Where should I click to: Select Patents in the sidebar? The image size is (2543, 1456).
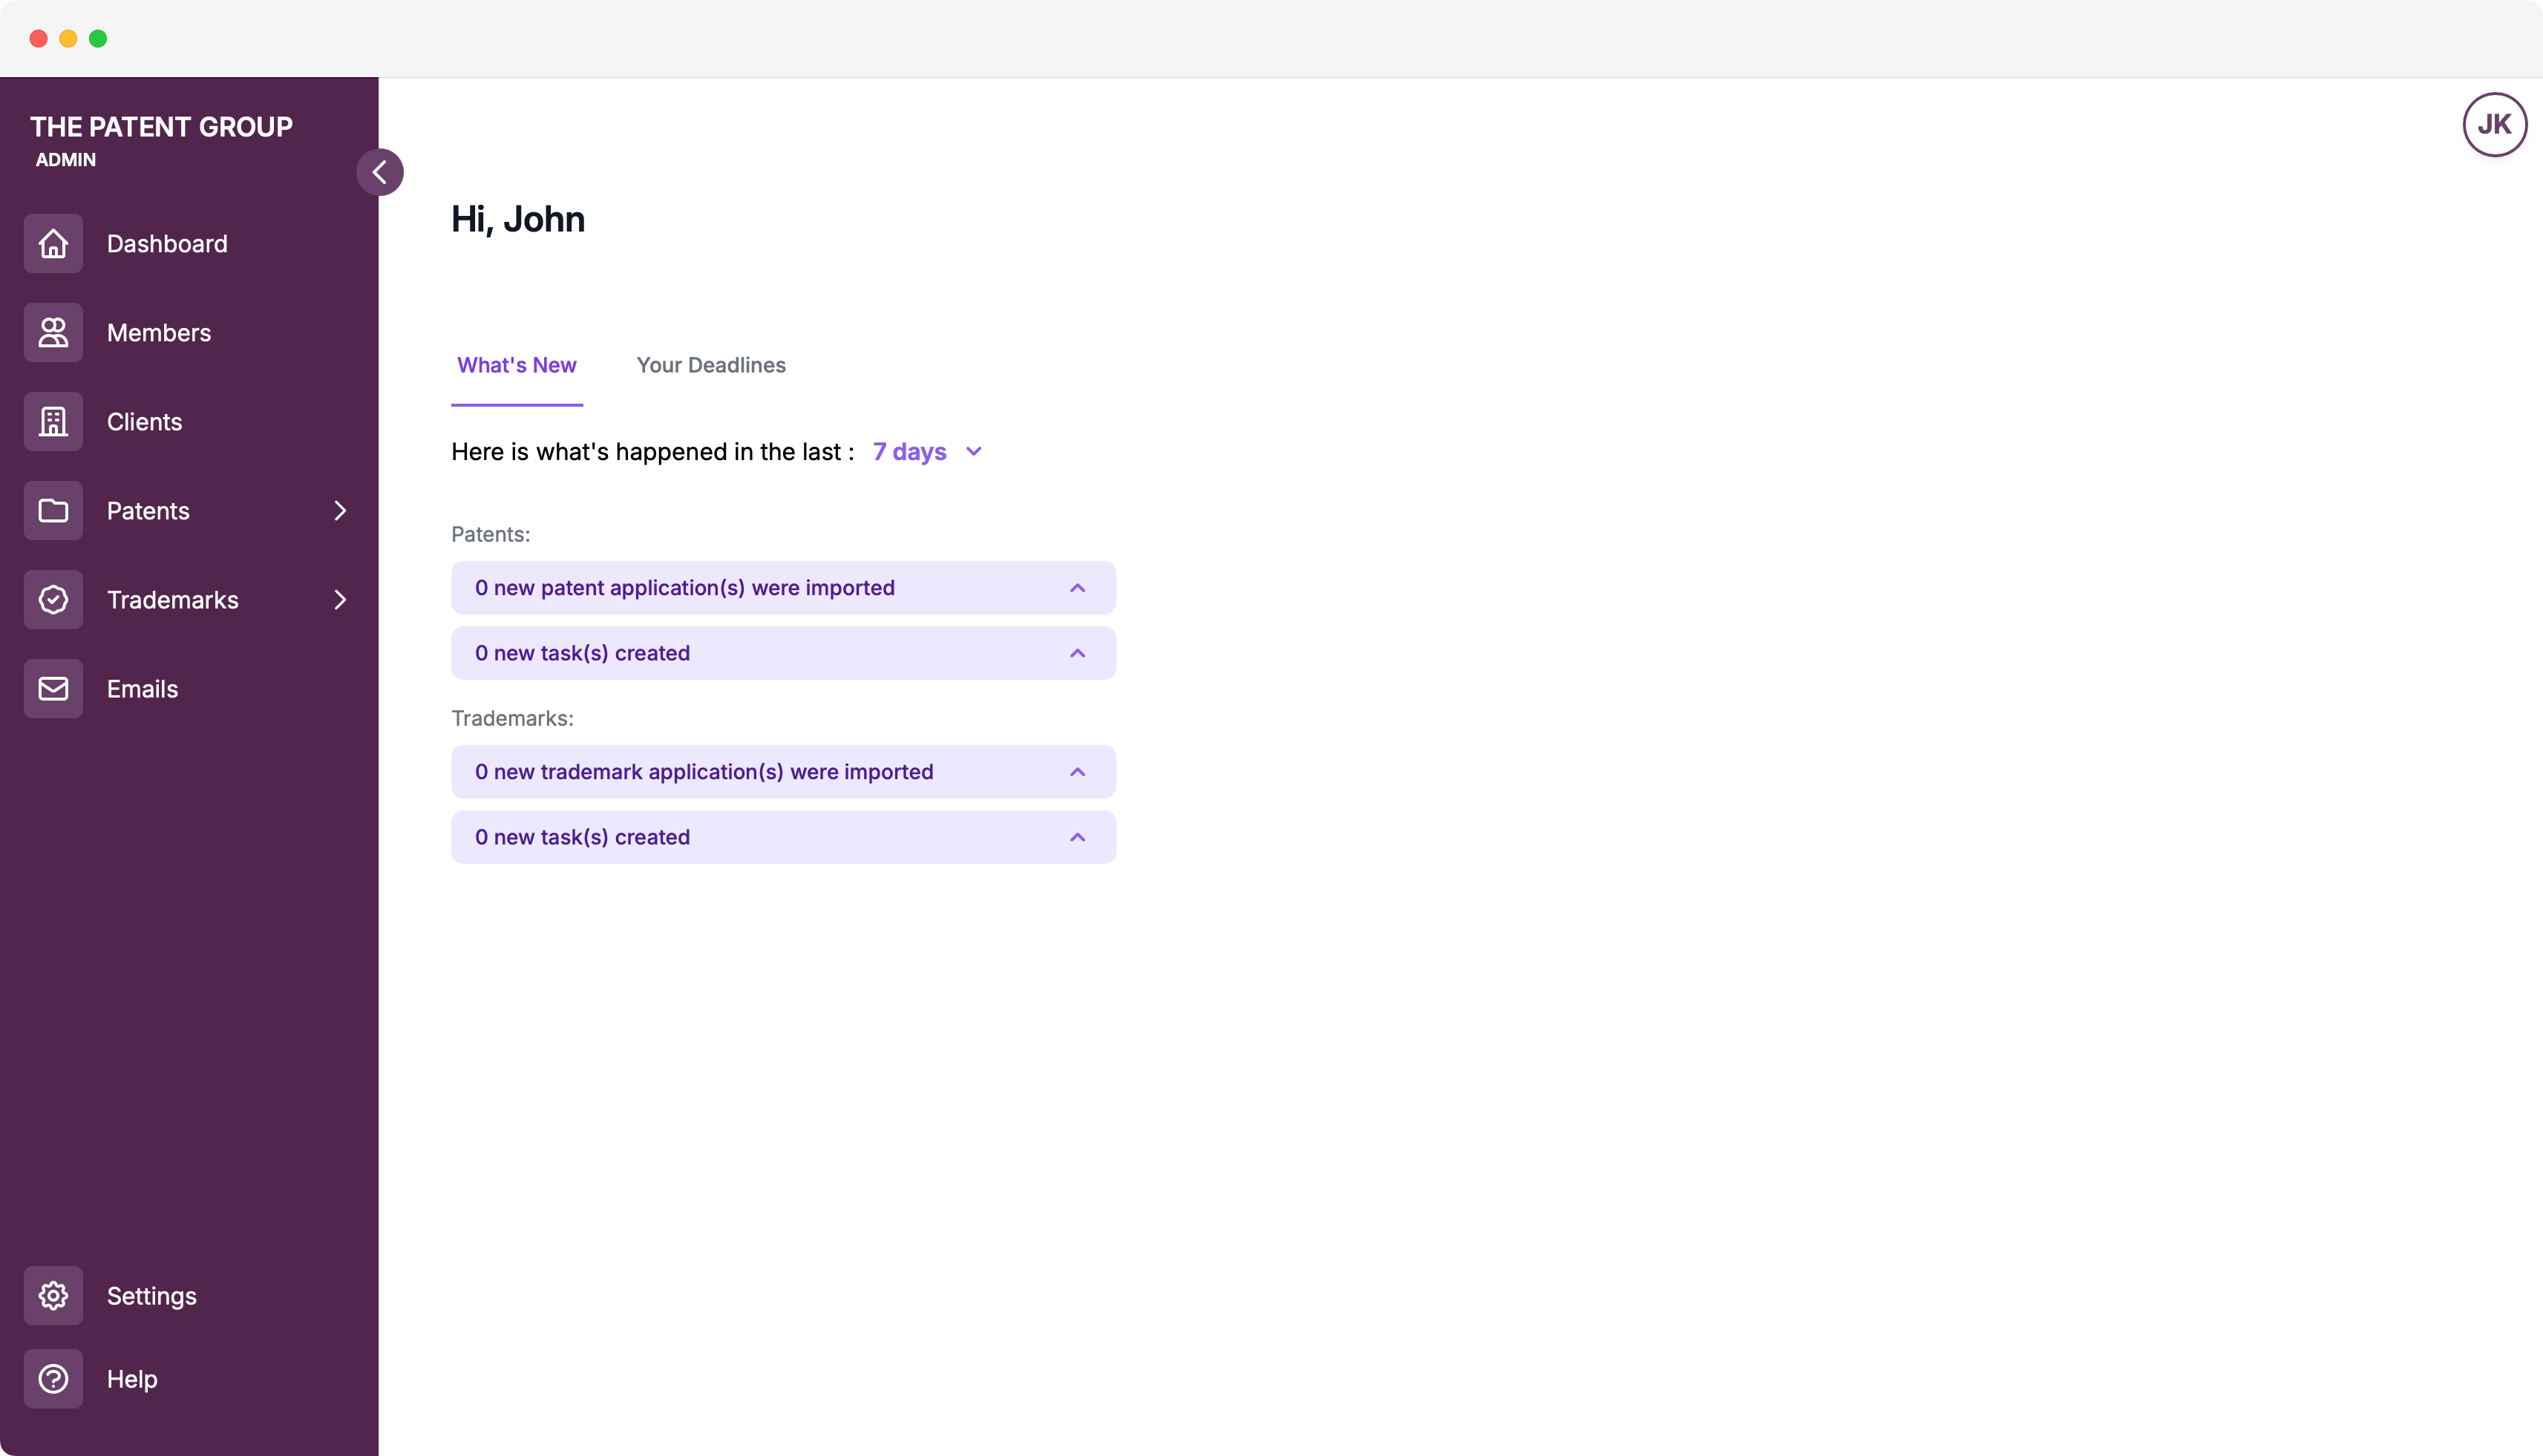pyautogui.click(x=148, y=511)
